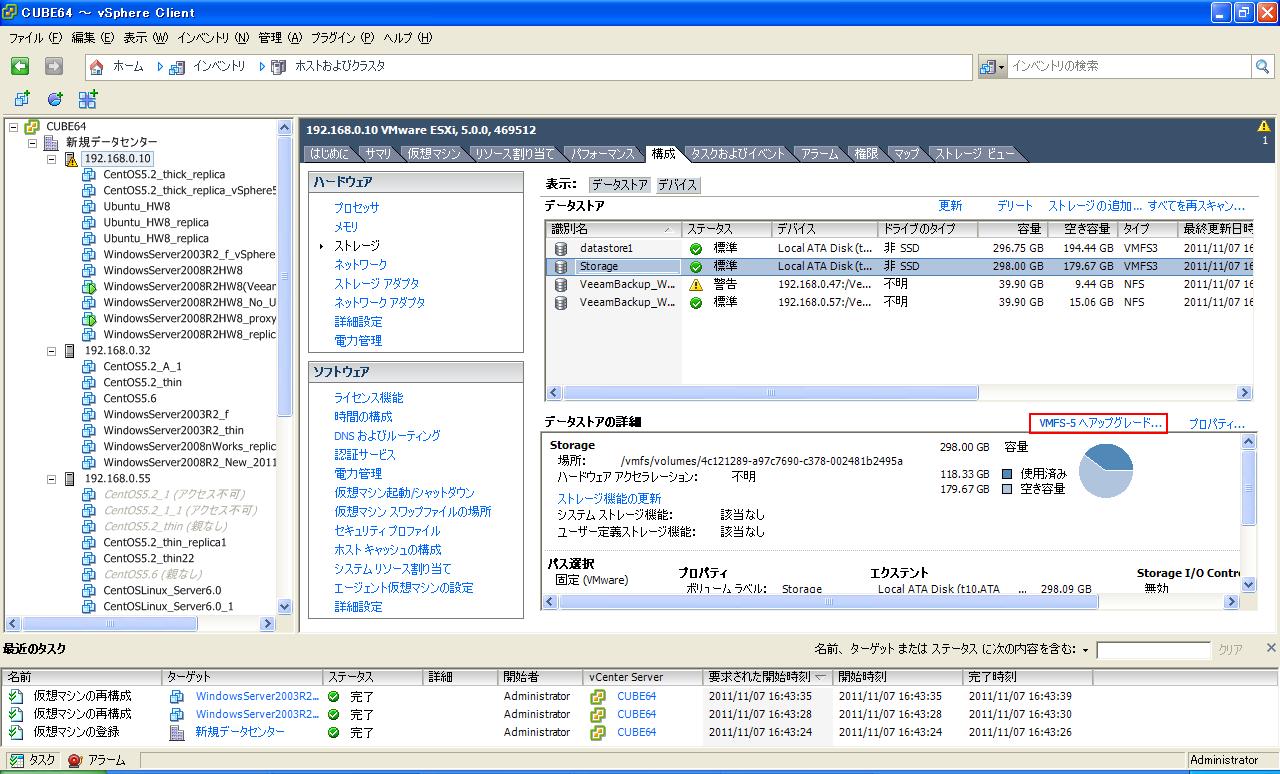Open datastore プロパティ link

click(1216, 424)
